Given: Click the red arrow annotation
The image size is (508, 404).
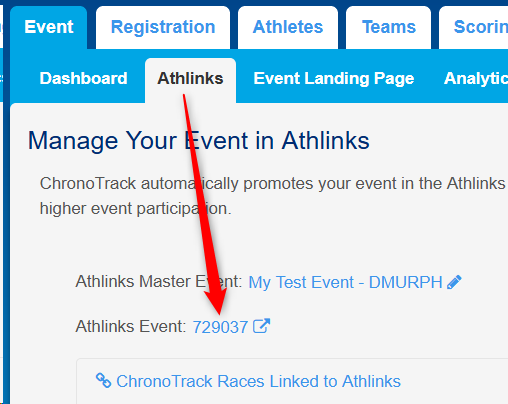Looking at the screenshot, I should coord(204,204).
